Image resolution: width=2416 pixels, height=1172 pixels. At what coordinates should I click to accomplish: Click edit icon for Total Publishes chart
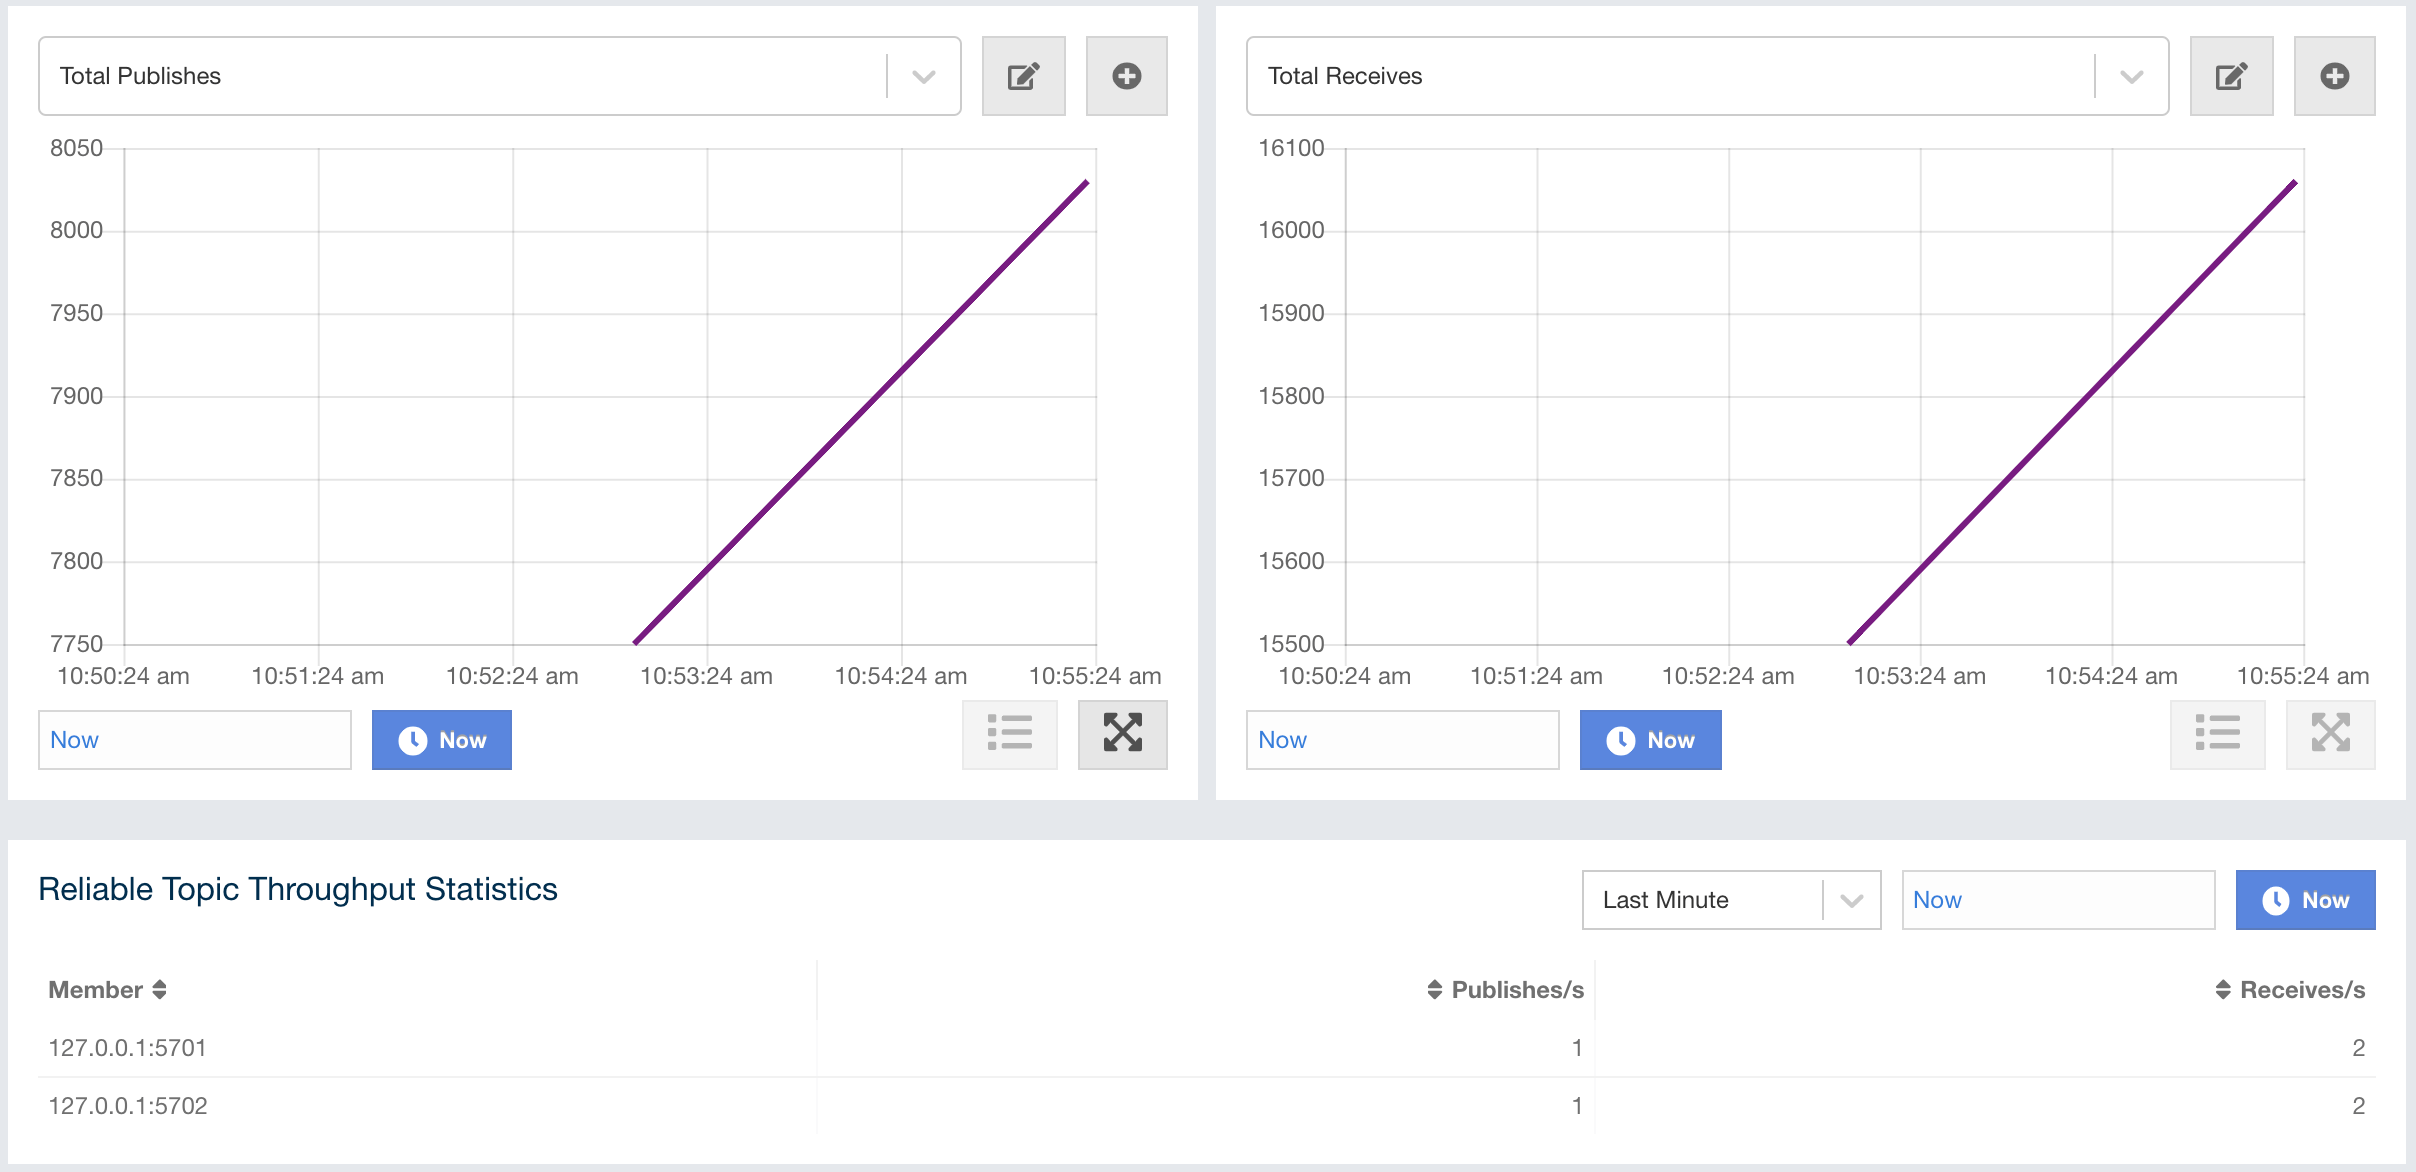[1023, 76]
